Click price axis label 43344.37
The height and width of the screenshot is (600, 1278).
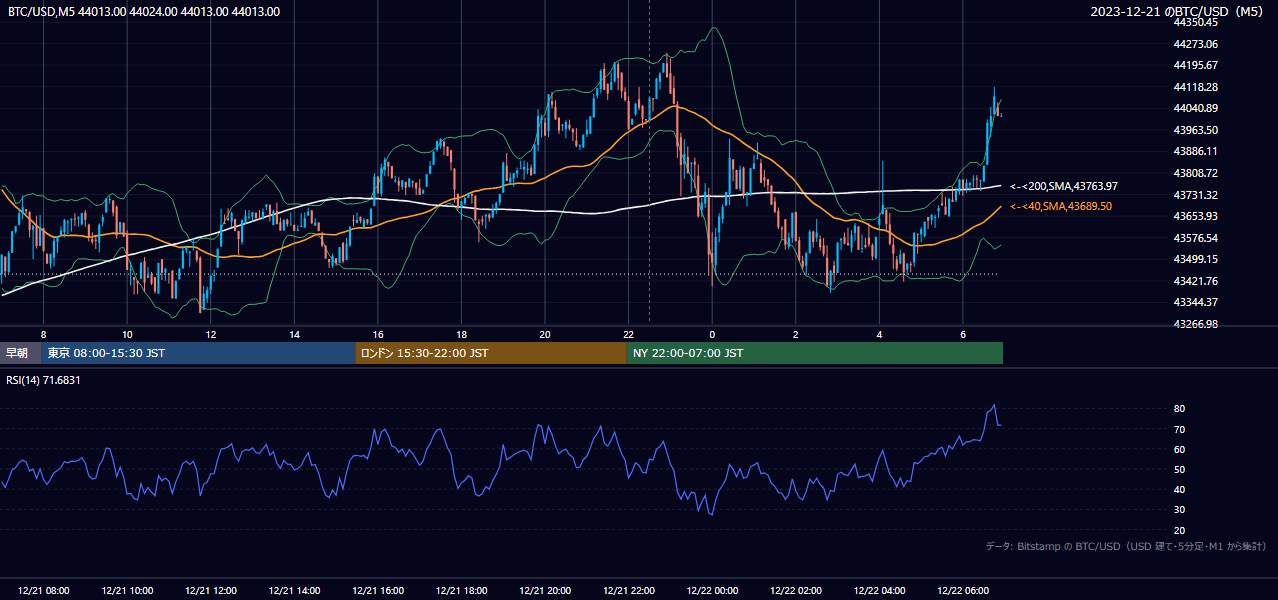pos(1195,302)
